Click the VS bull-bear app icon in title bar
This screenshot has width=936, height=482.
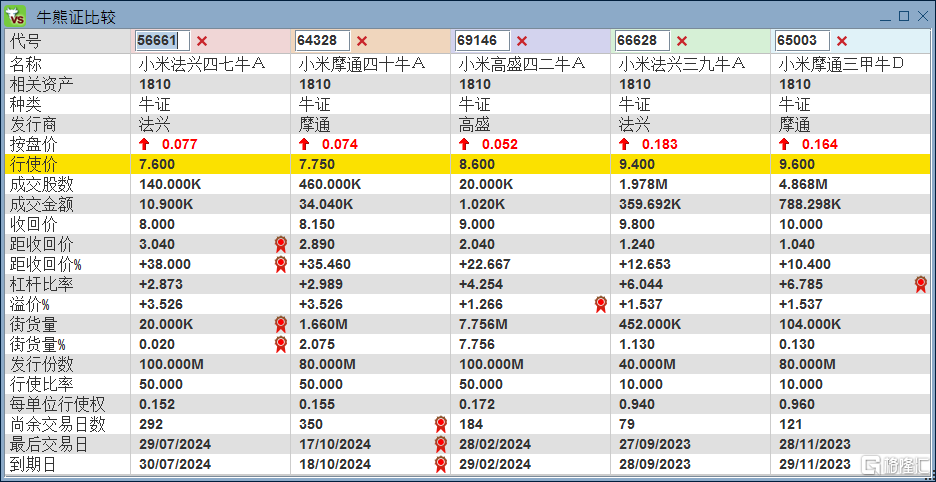tap(16, 15)
